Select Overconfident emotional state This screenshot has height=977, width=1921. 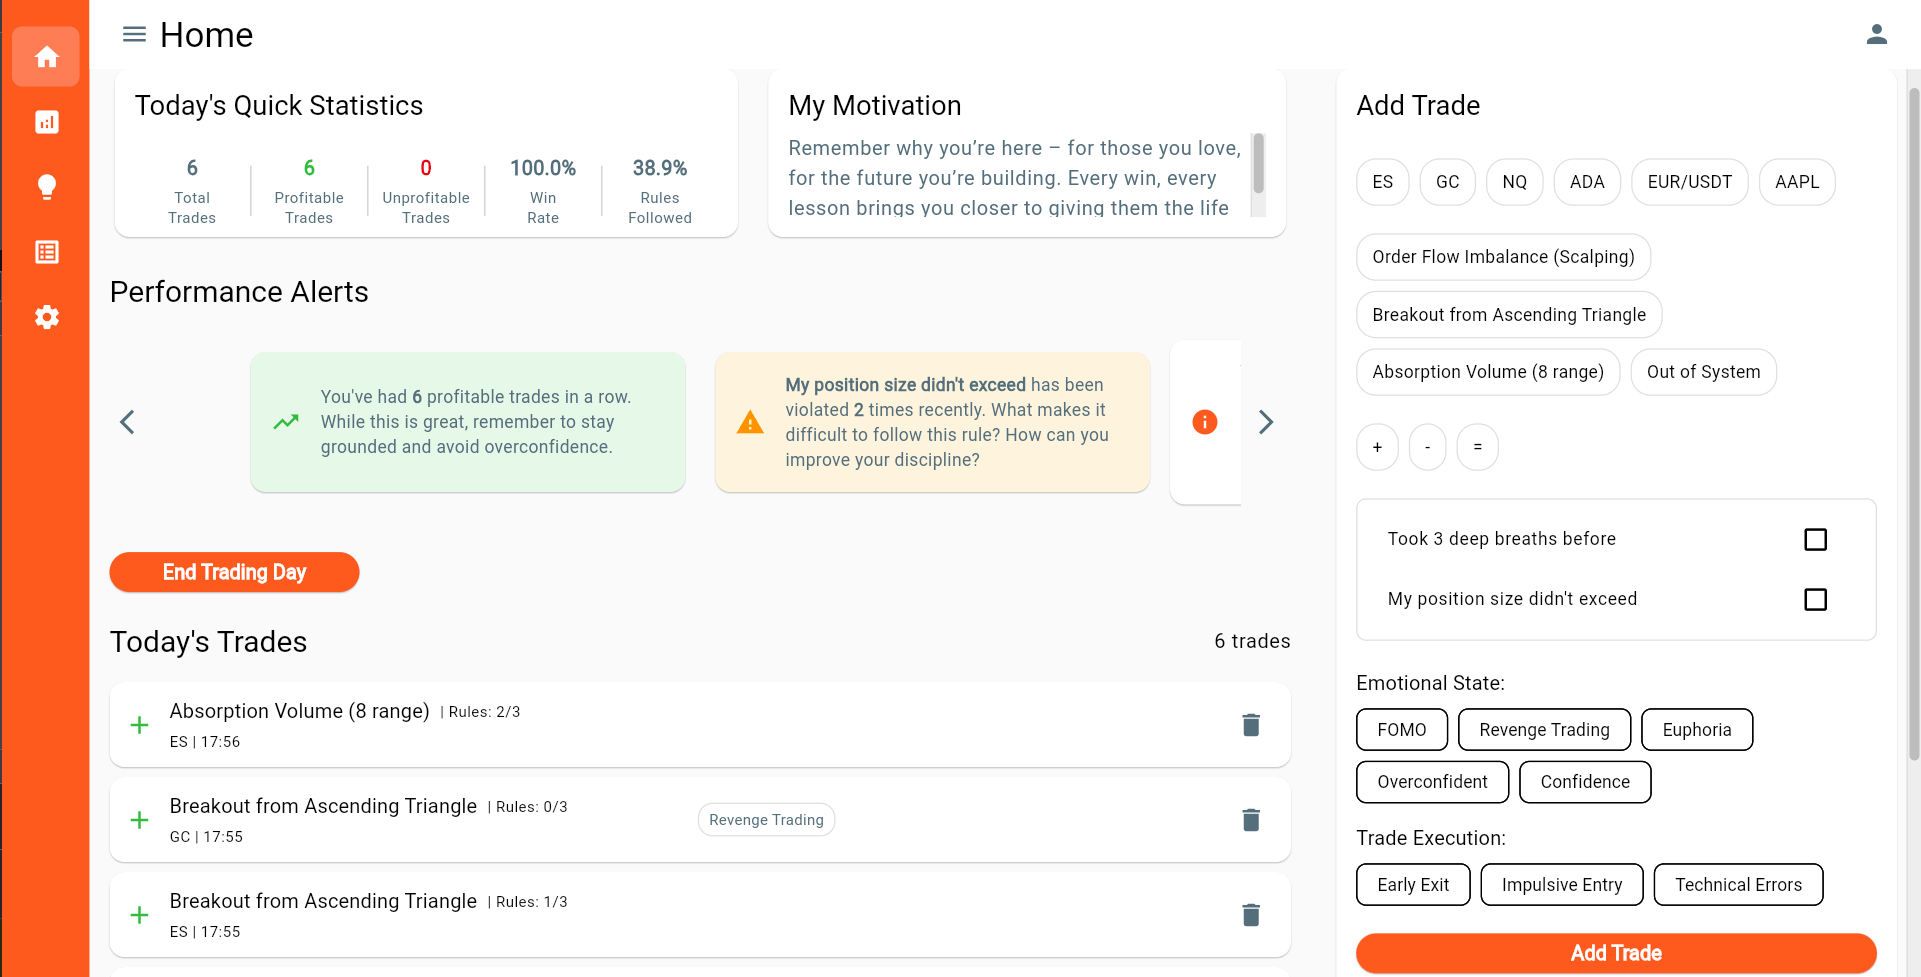pos(1432,782)
